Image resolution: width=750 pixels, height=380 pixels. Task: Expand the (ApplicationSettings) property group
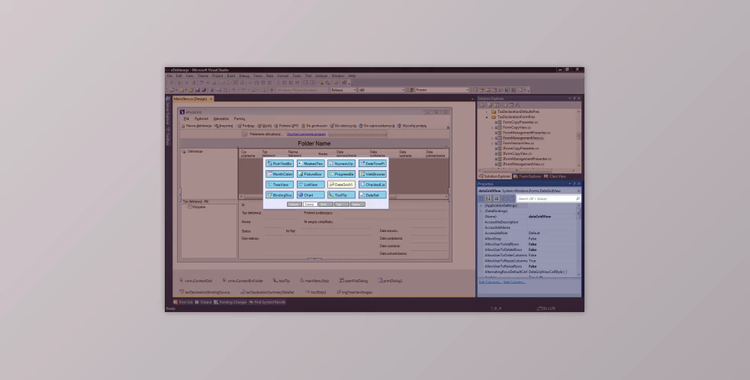(x=481, y=206)
